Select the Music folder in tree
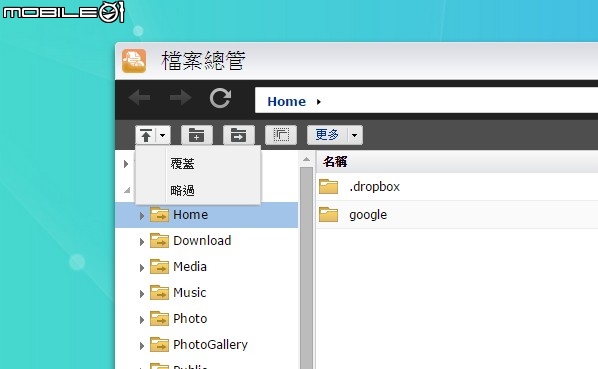 190,292
